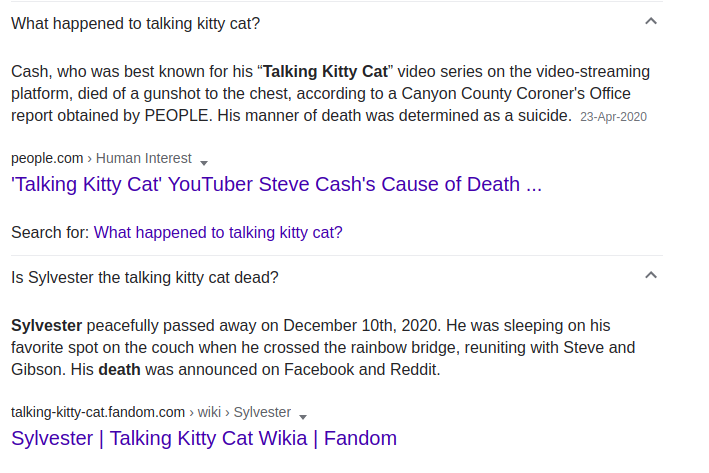Collapse the "What happened to talking kitty cat?" chevron
Screen dimensions: 709x473
[x=651, y=21]
